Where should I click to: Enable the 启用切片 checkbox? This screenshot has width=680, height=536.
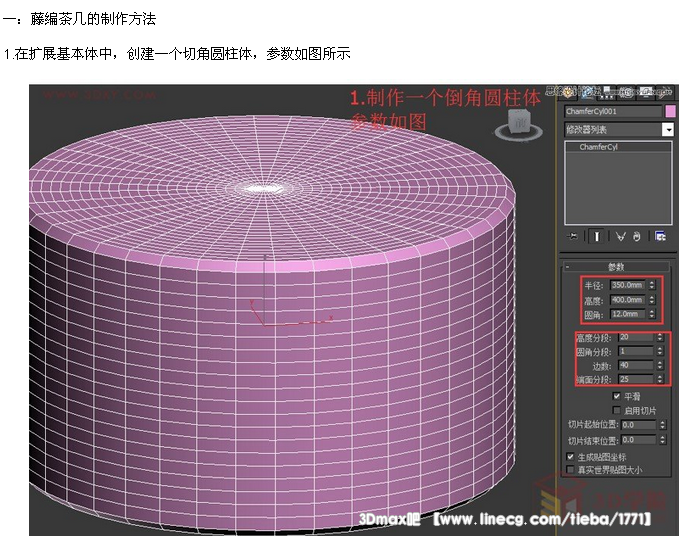point(616,410)
